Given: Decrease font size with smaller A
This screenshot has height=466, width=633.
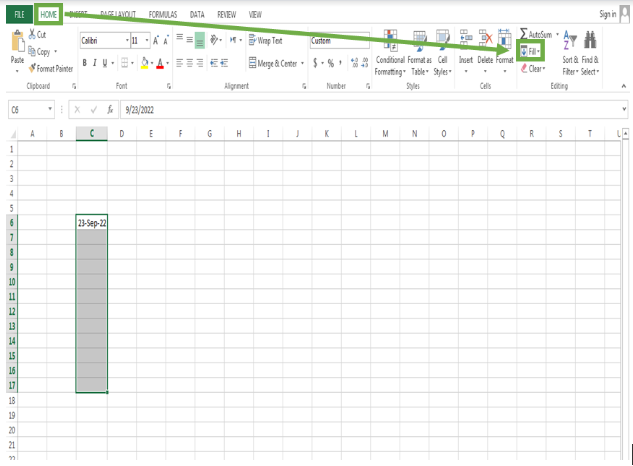Looking at the screenshot, I should point(166,40).
